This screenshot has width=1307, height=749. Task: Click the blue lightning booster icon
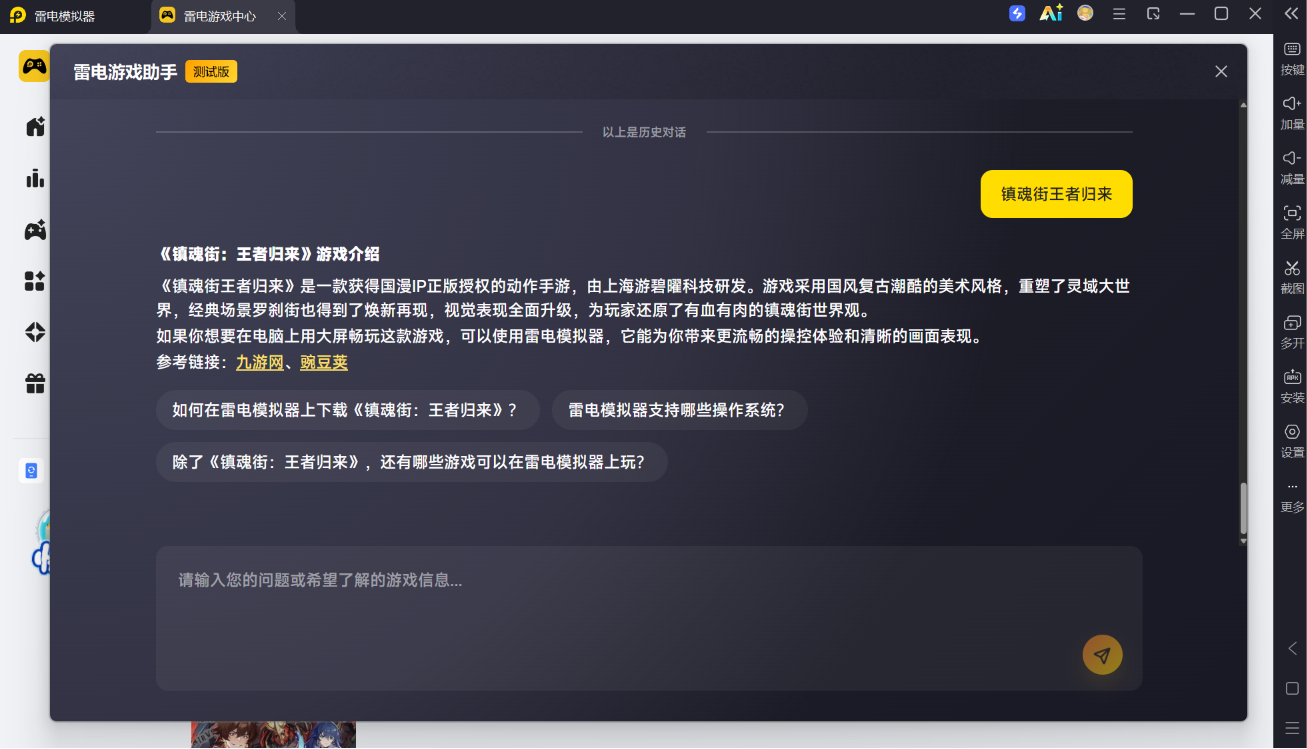click(1017, 13)
